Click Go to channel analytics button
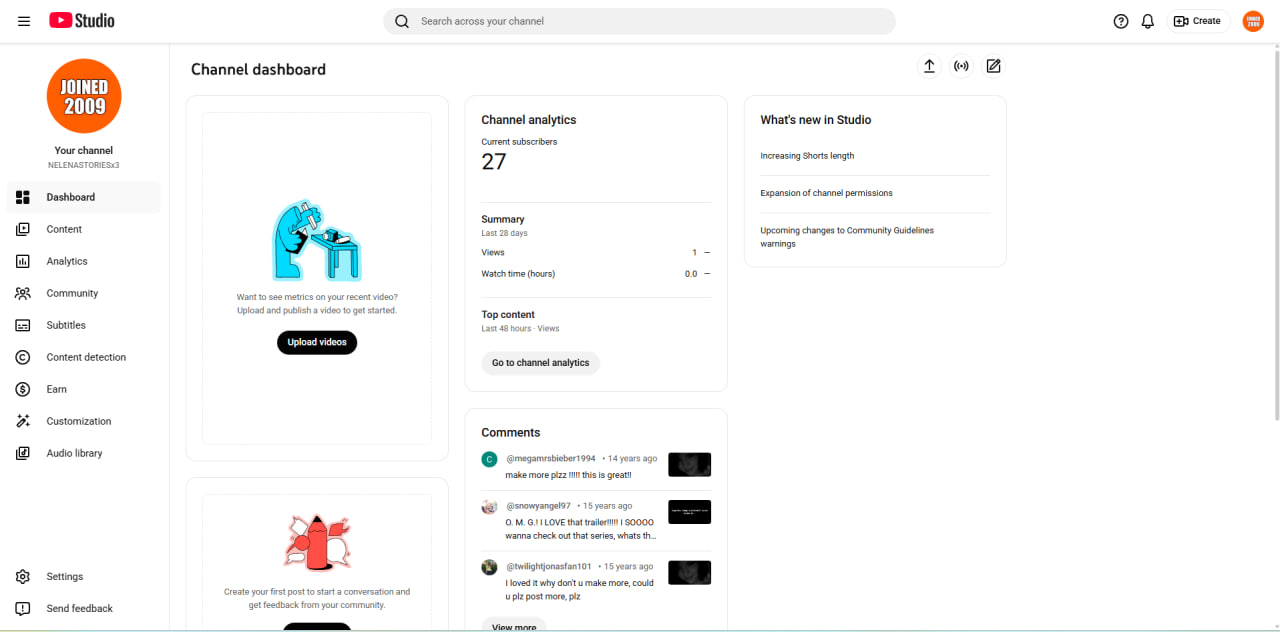This screenshot has width=1280, height=632. point(541,363)
